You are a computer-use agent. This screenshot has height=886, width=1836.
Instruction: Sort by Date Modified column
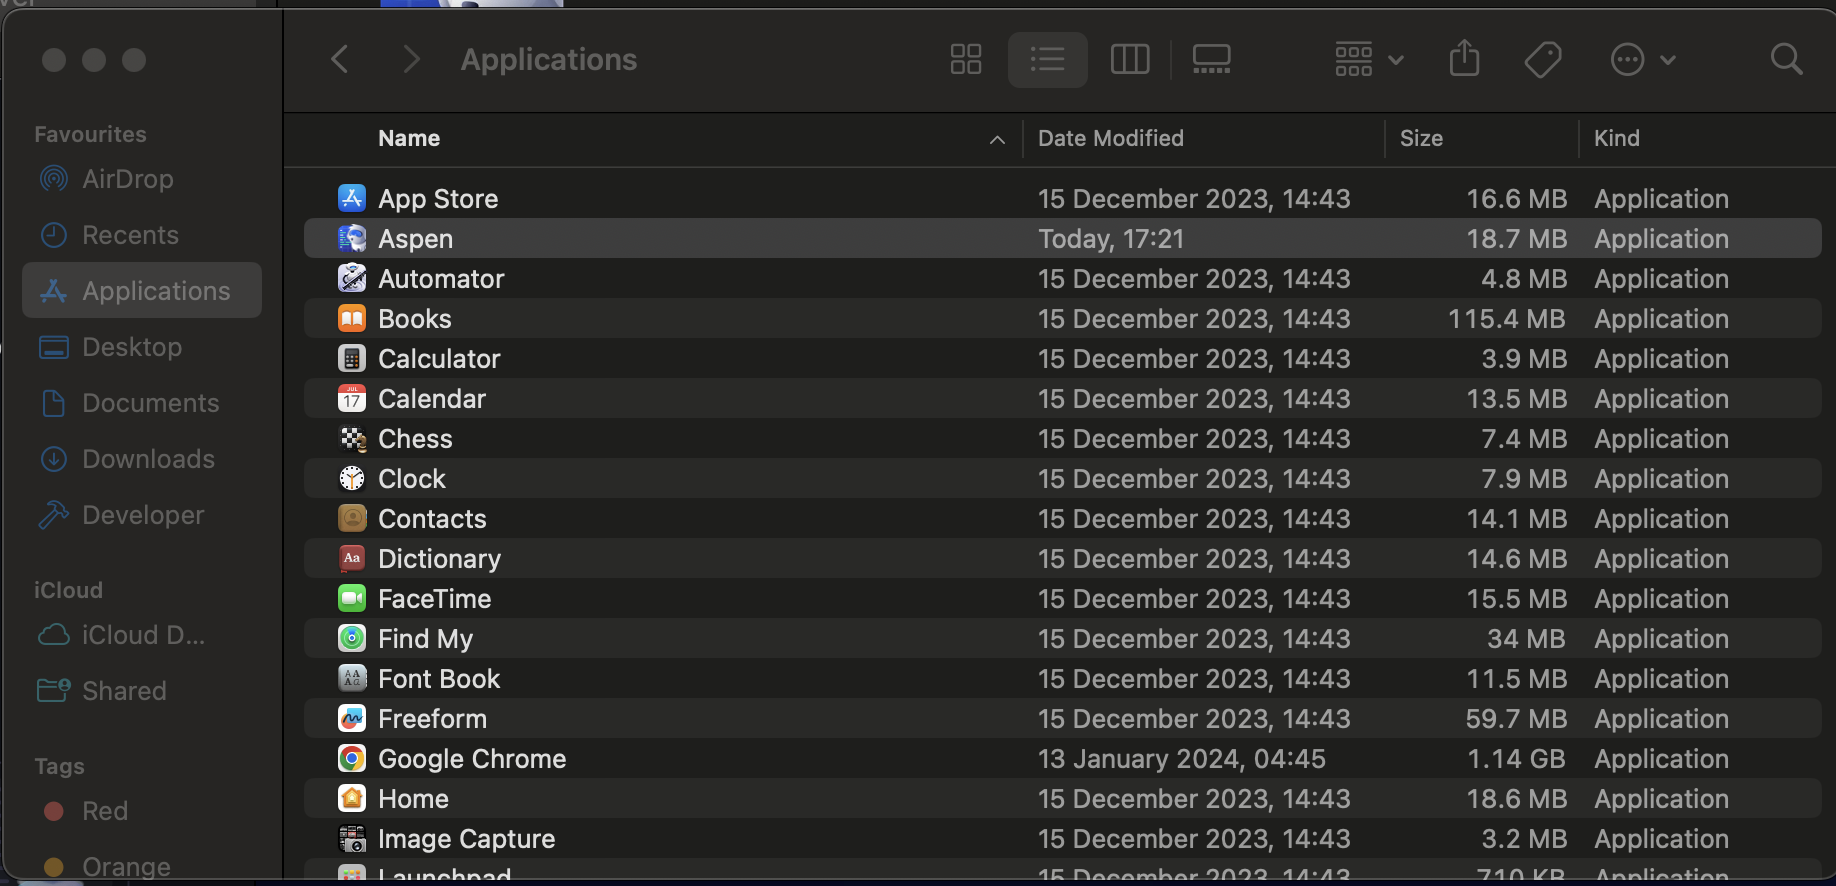tap(1110, 138)
